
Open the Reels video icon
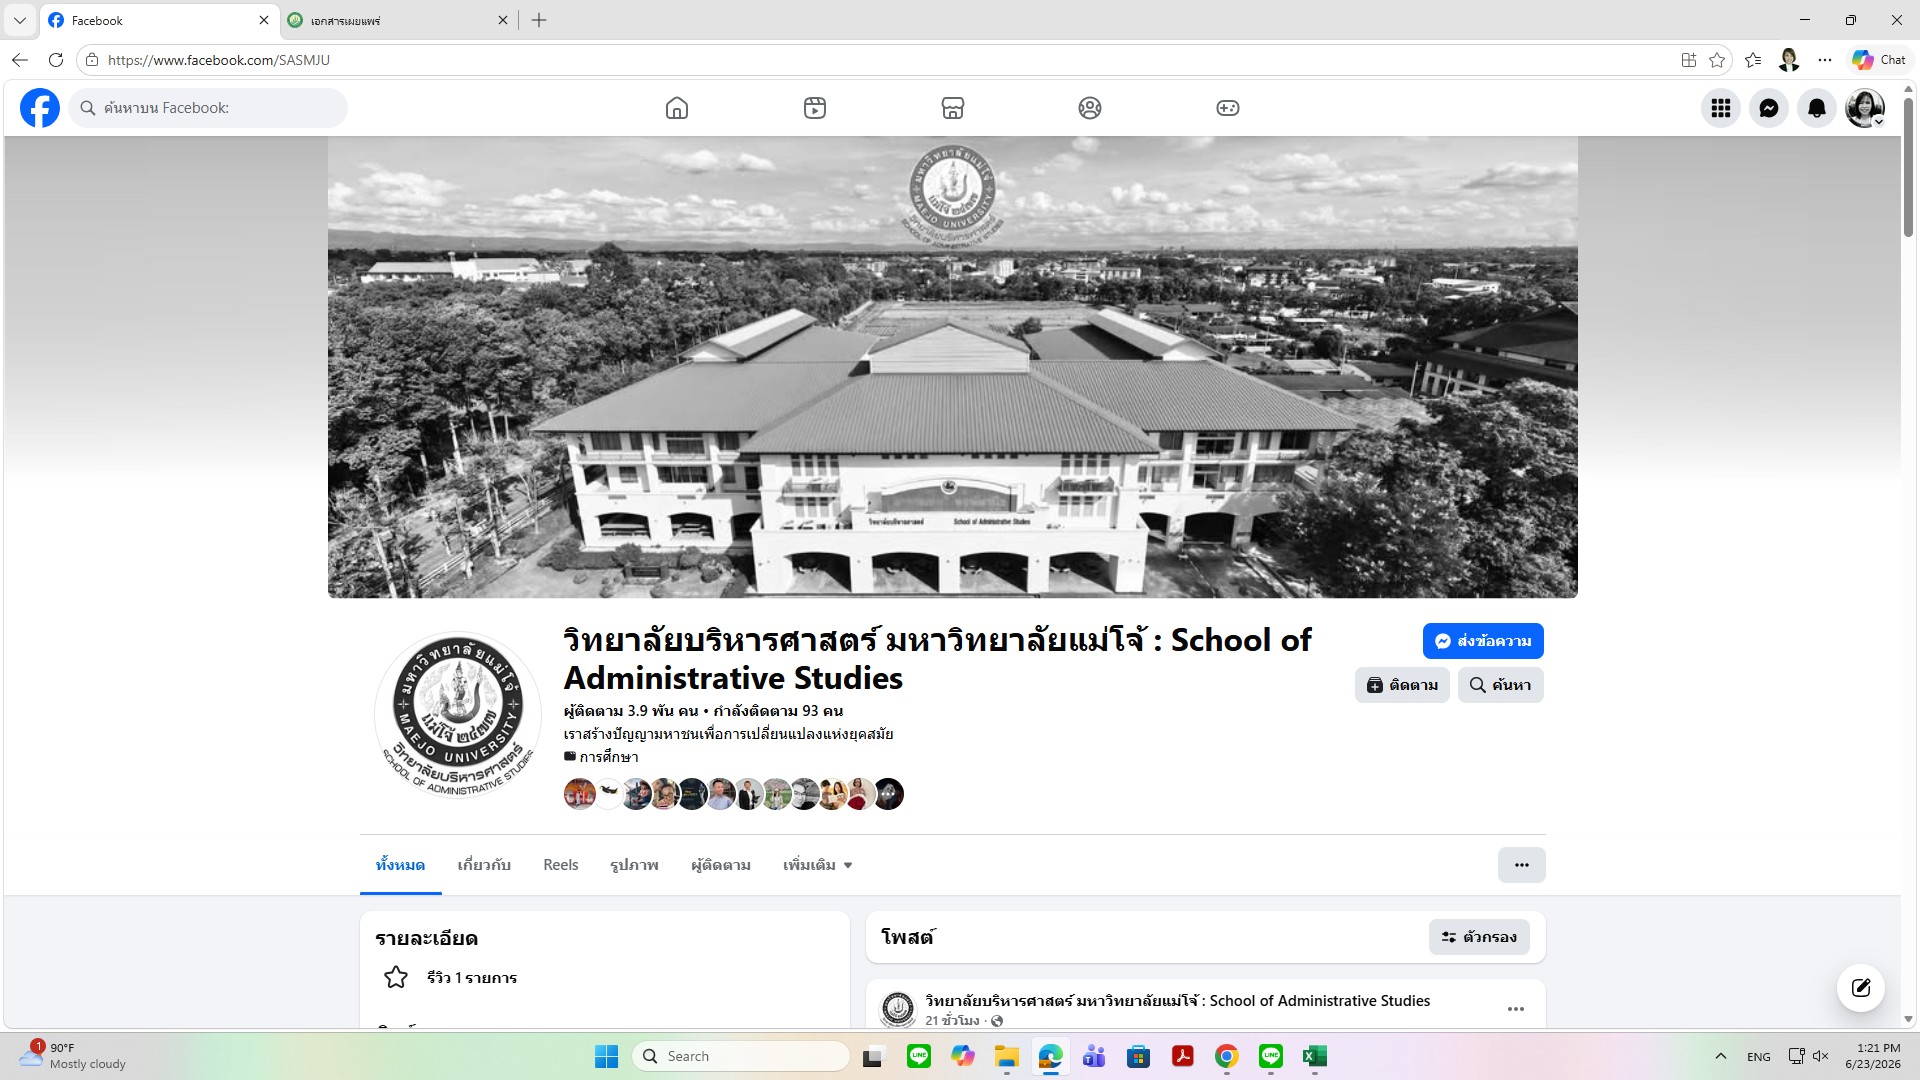point(815,108)
